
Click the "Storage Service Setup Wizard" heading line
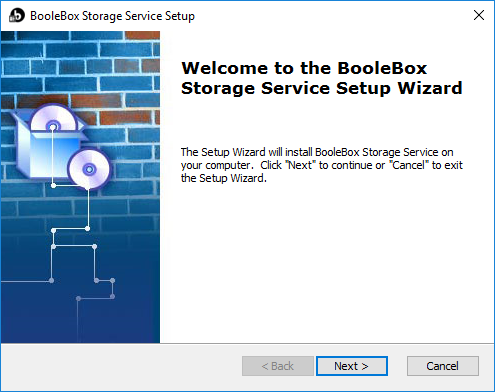[x=322, y=89]
